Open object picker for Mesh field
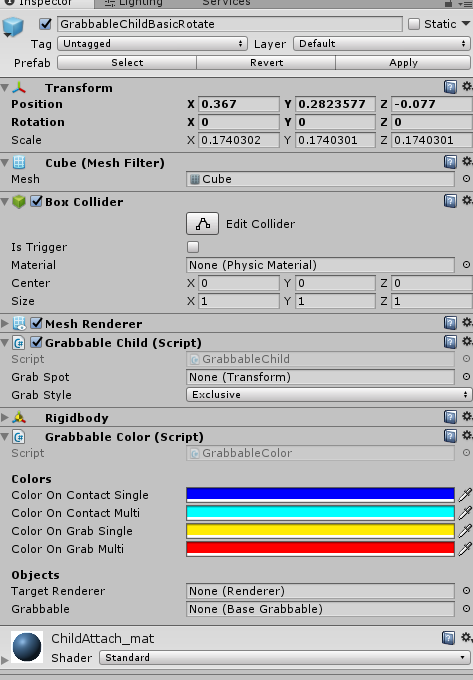 coord(466,179)
